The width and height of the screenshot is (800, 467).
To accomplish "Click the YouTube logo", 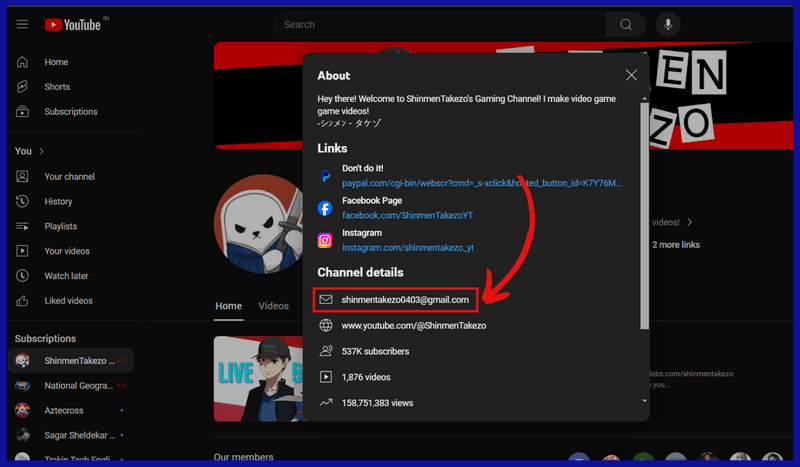I will coord(73,25).
